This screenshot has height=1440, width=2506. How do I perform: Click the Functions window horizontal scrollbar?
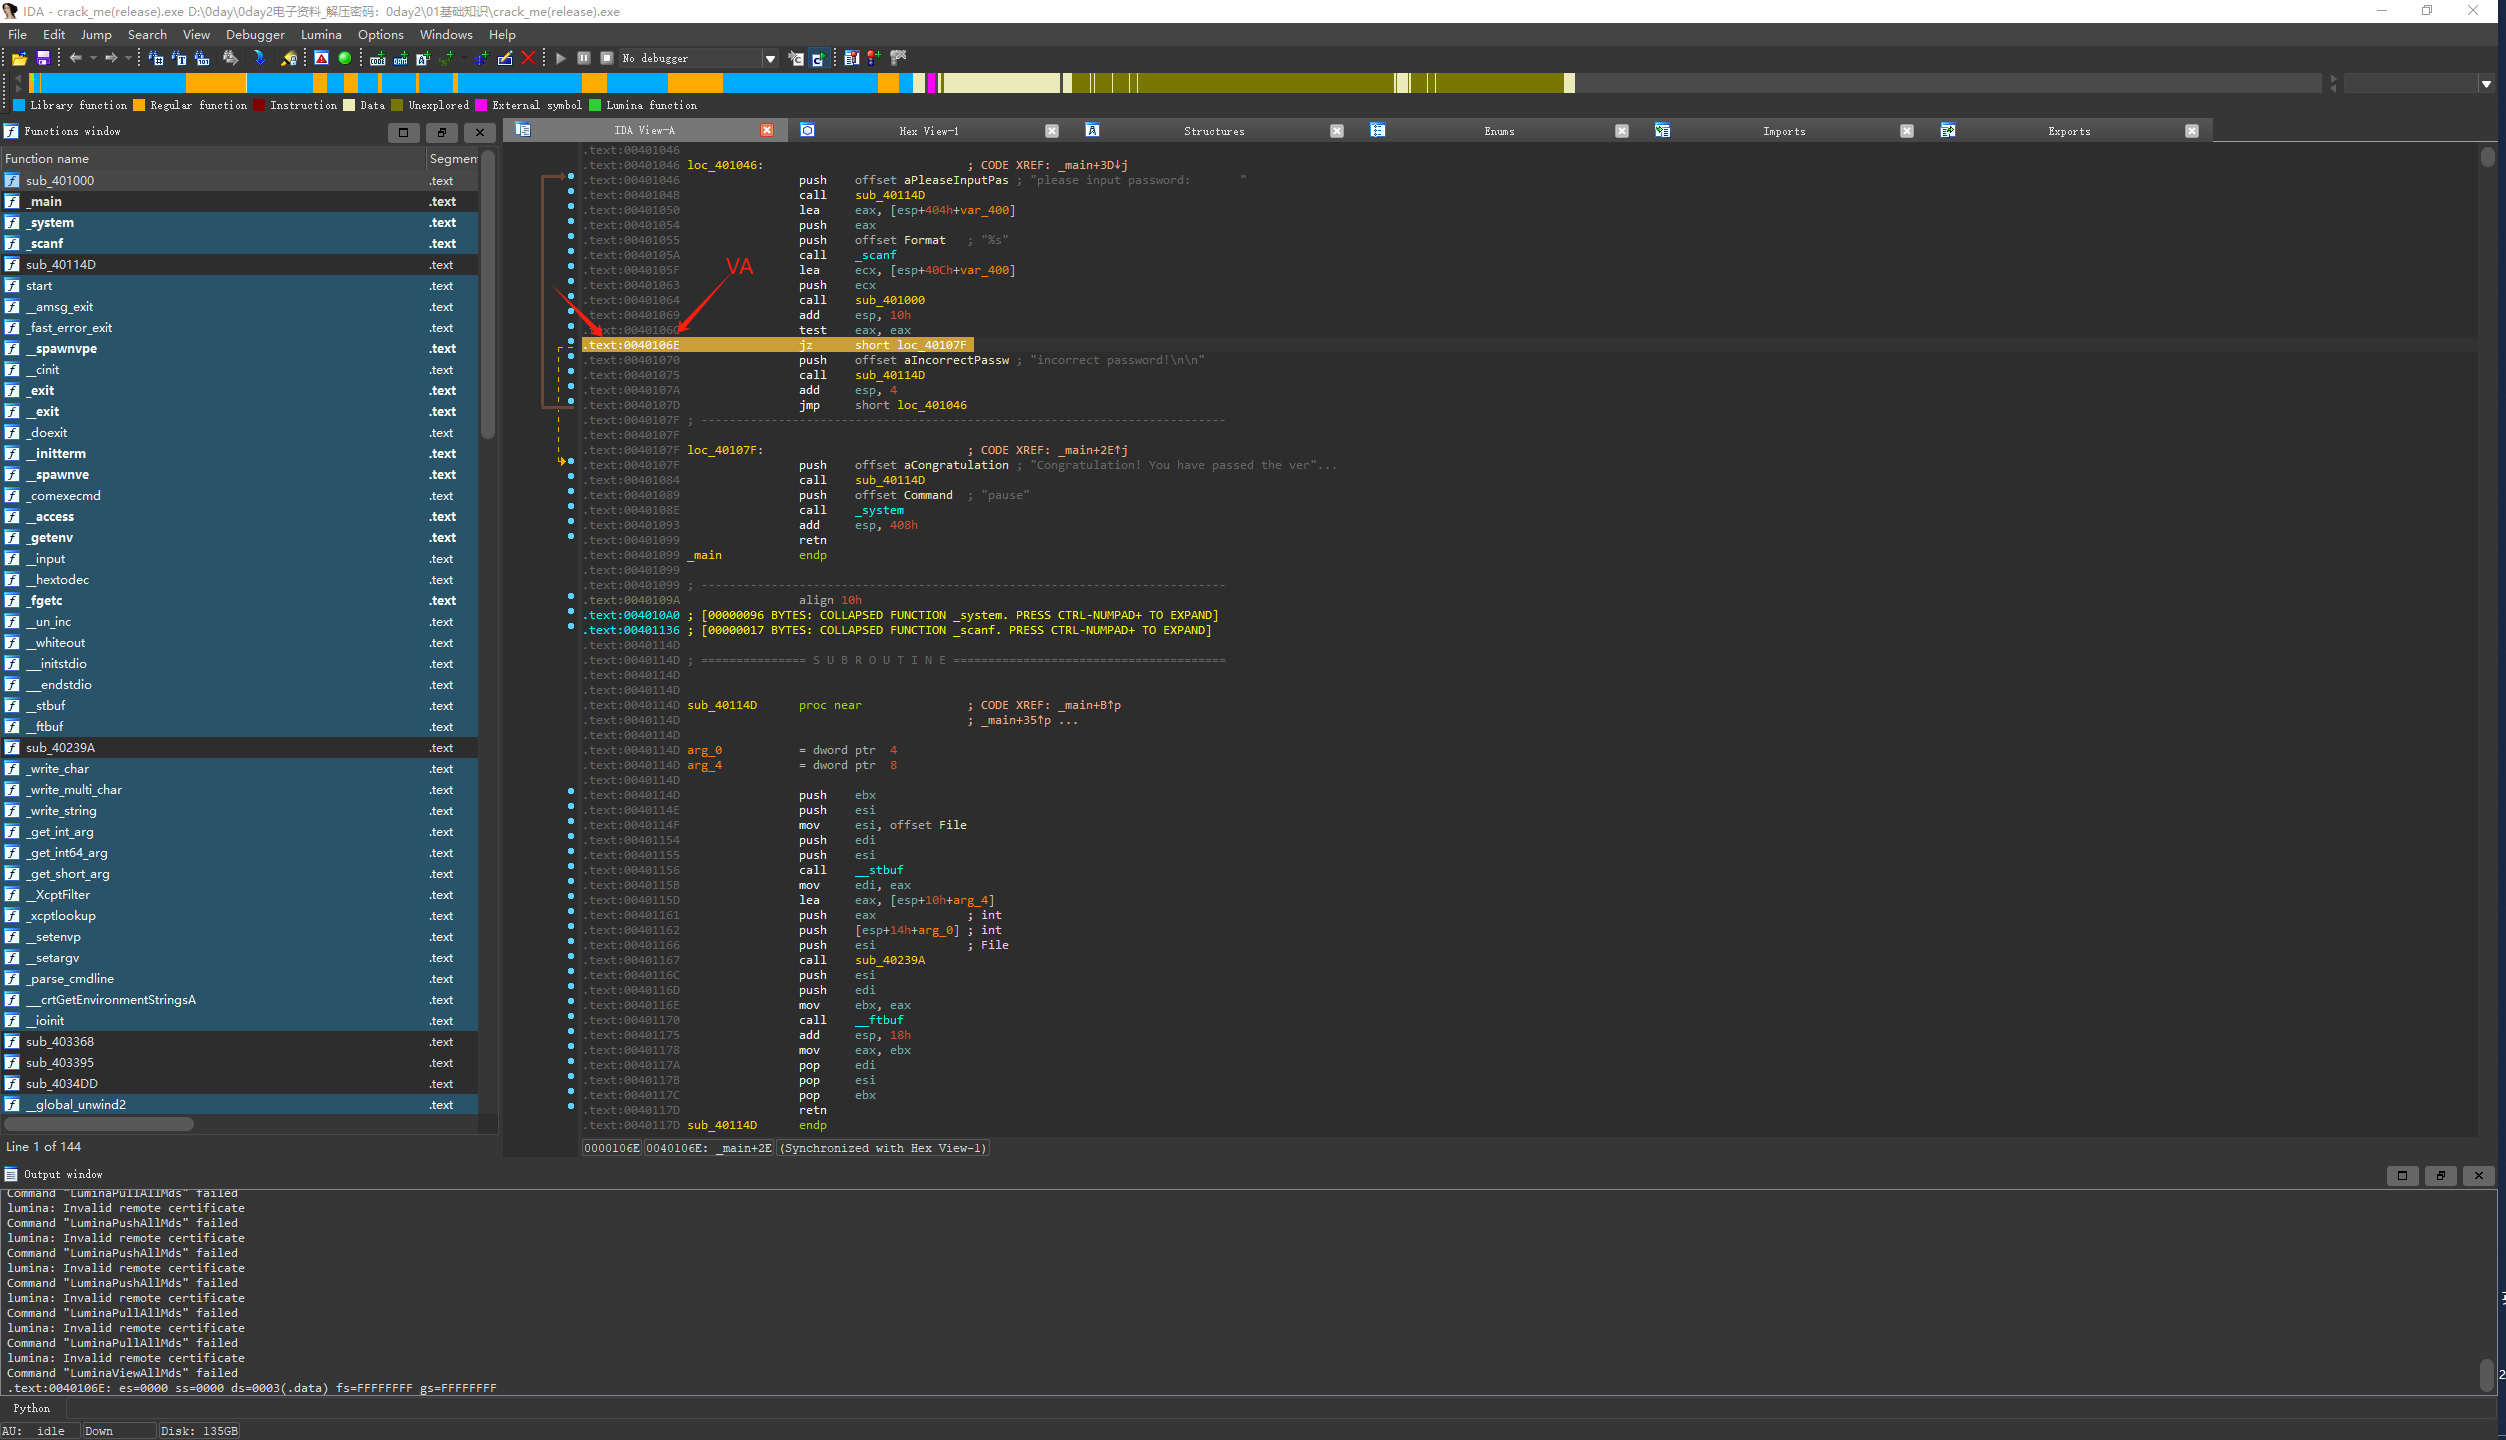click(x=100, y=1124)
